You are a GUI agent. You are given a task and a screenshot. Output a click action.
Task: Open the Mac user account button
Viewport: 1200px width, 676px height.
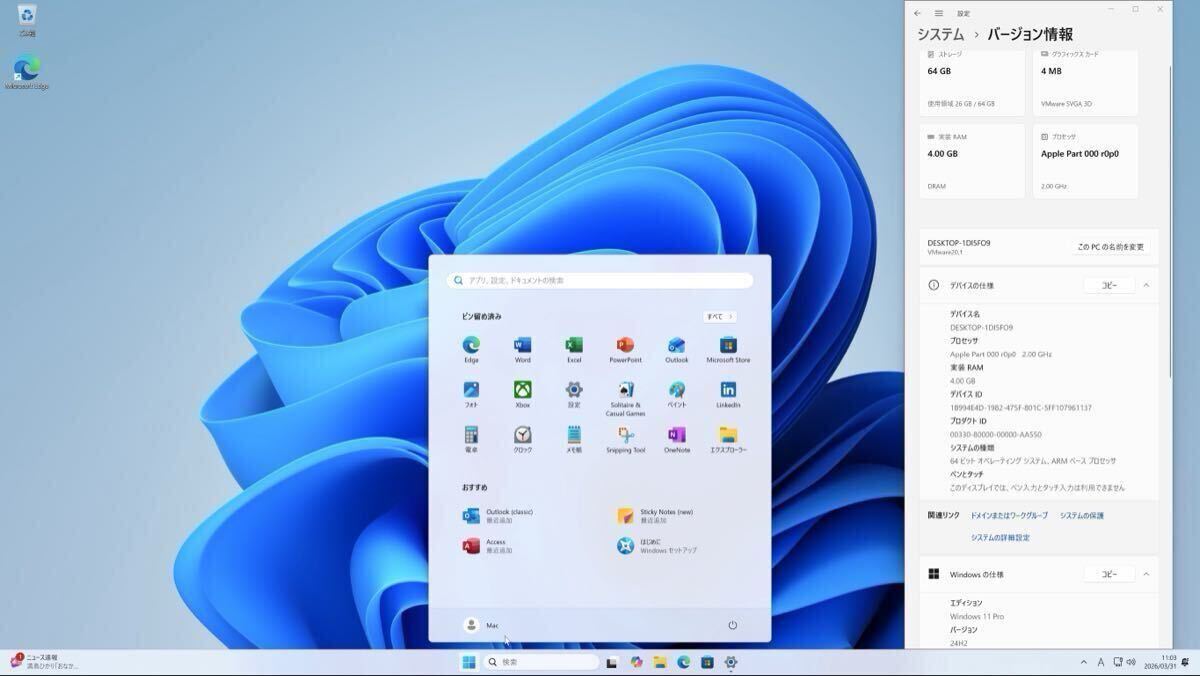(x=482, y=625)
